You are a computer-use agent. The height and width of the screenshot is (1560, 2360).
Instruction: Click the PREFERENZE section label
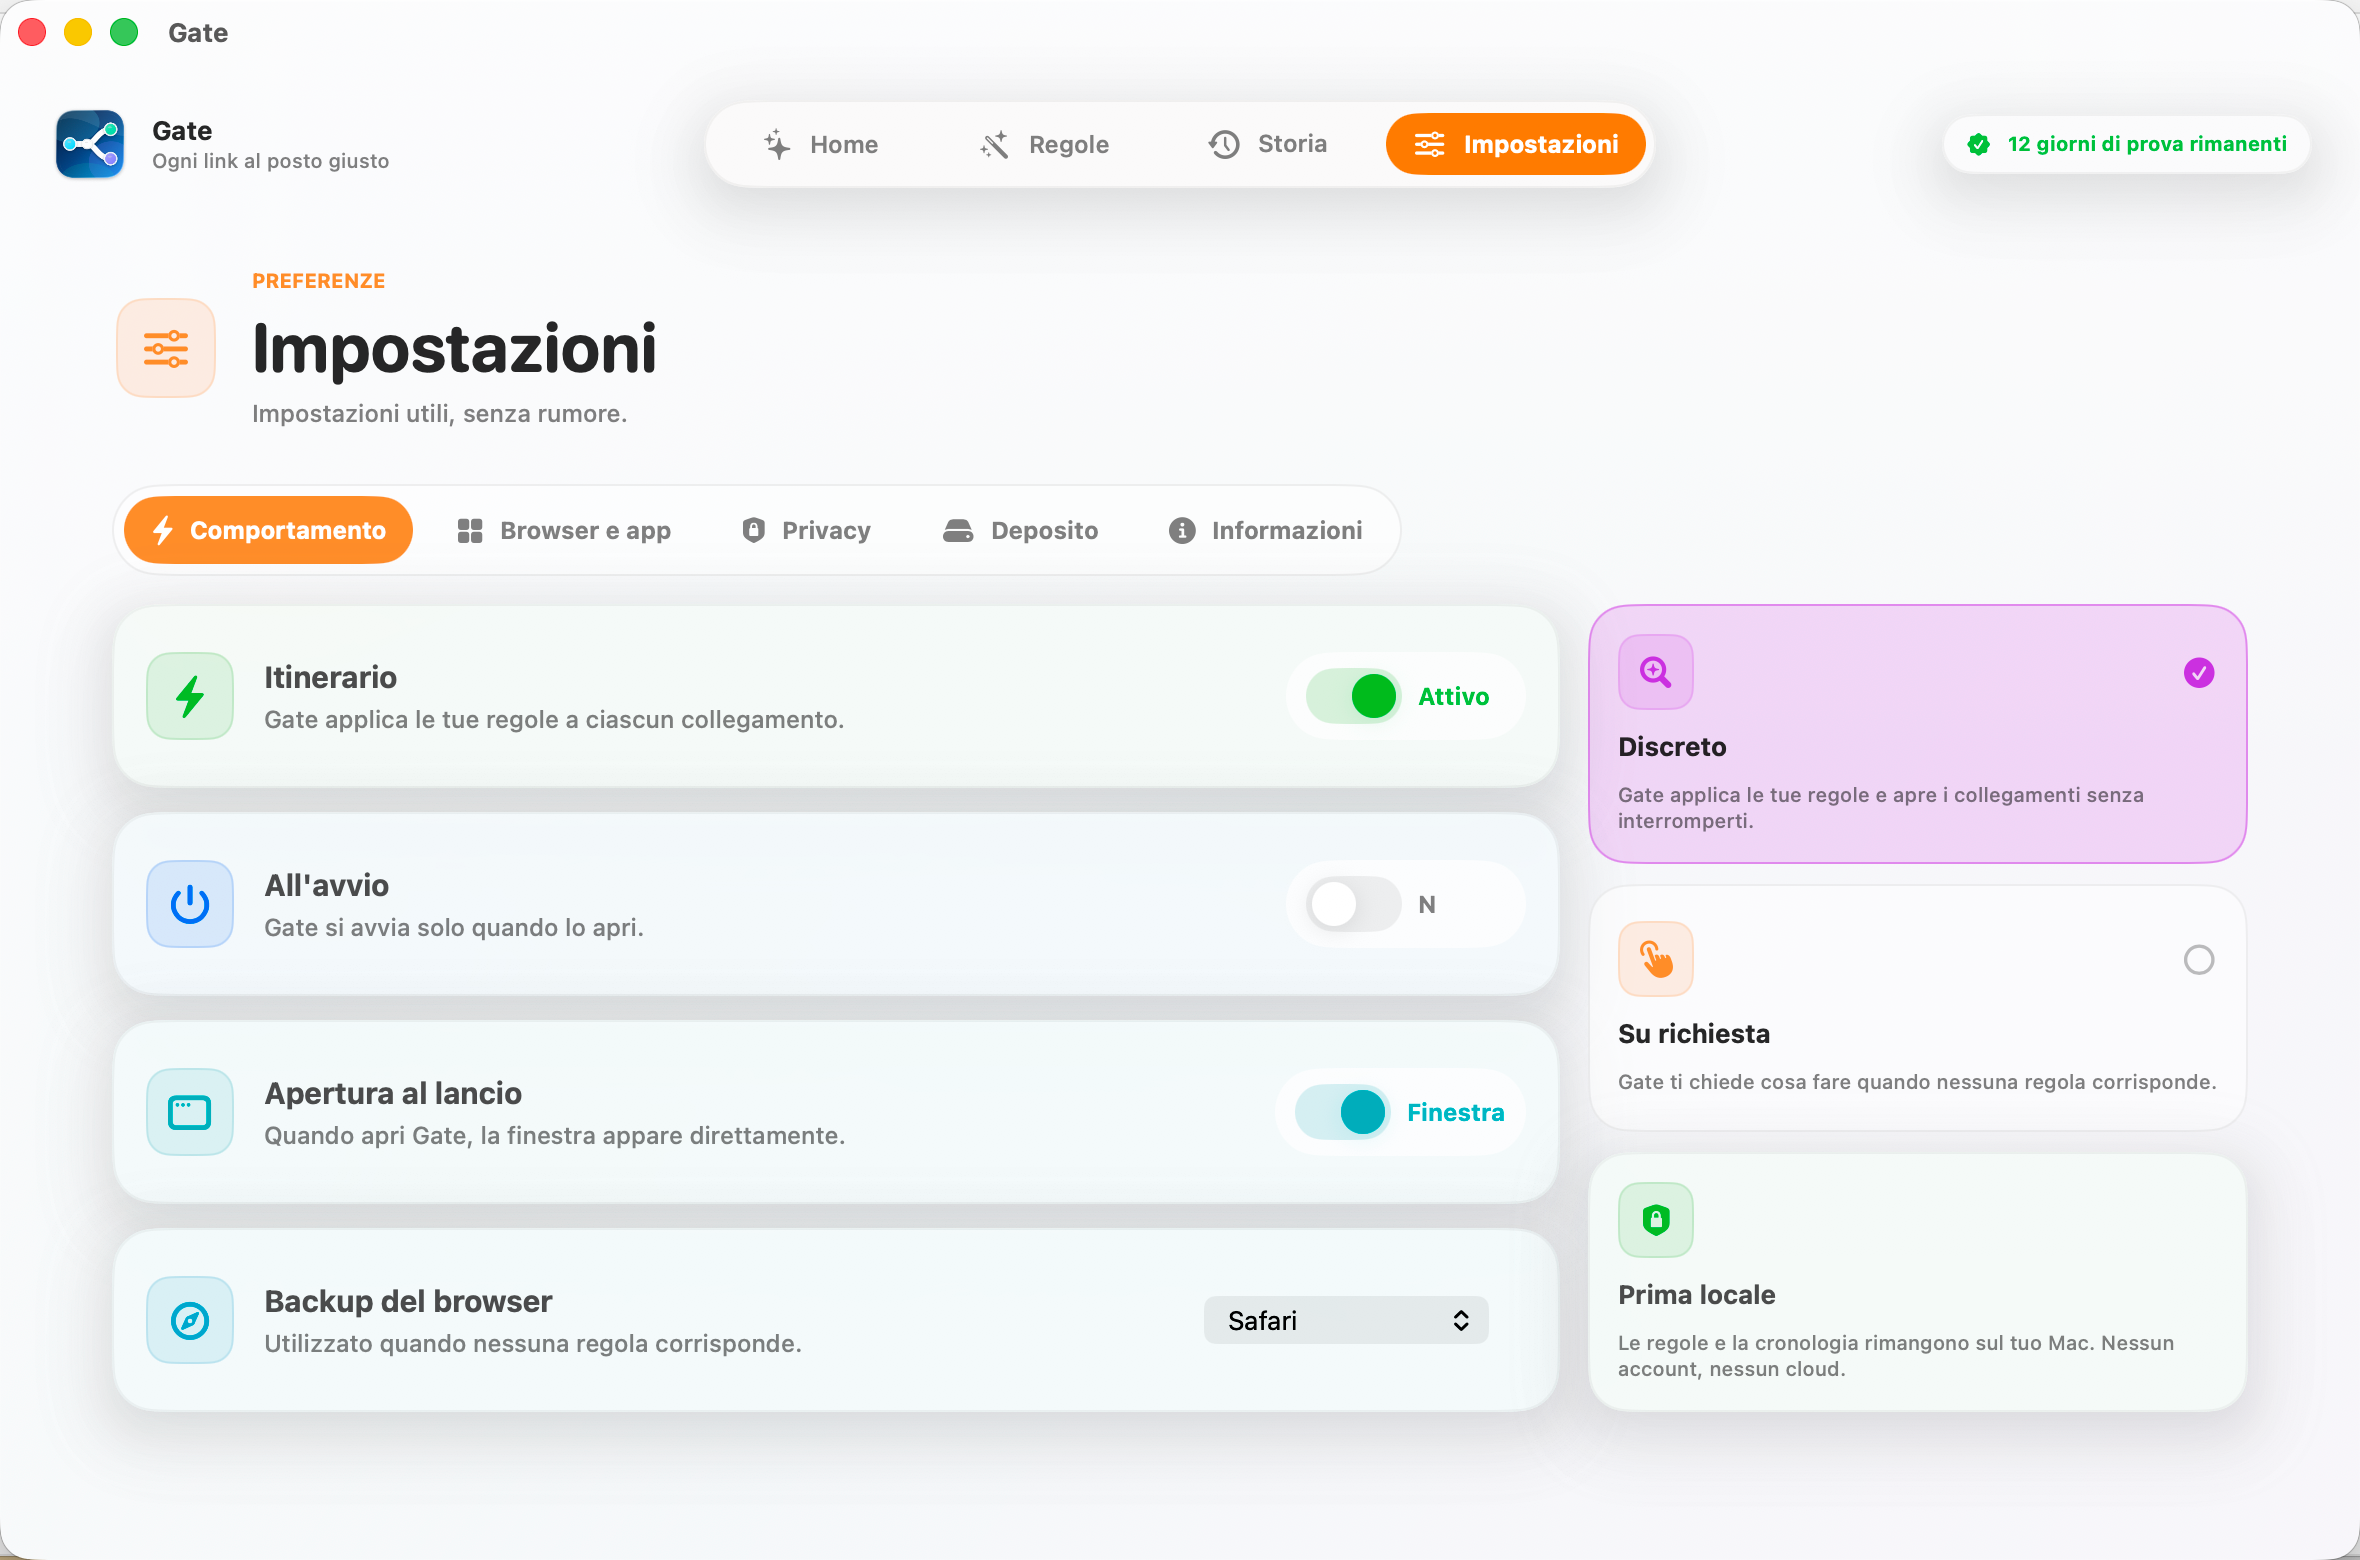(319, 281)
